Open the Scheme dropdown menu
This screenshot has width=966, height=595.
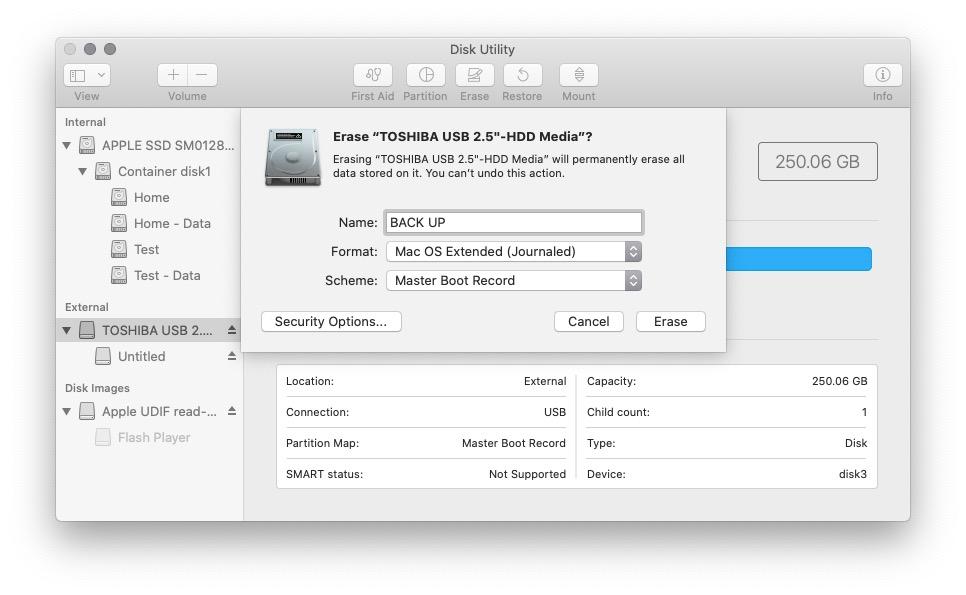click(514, 280)
